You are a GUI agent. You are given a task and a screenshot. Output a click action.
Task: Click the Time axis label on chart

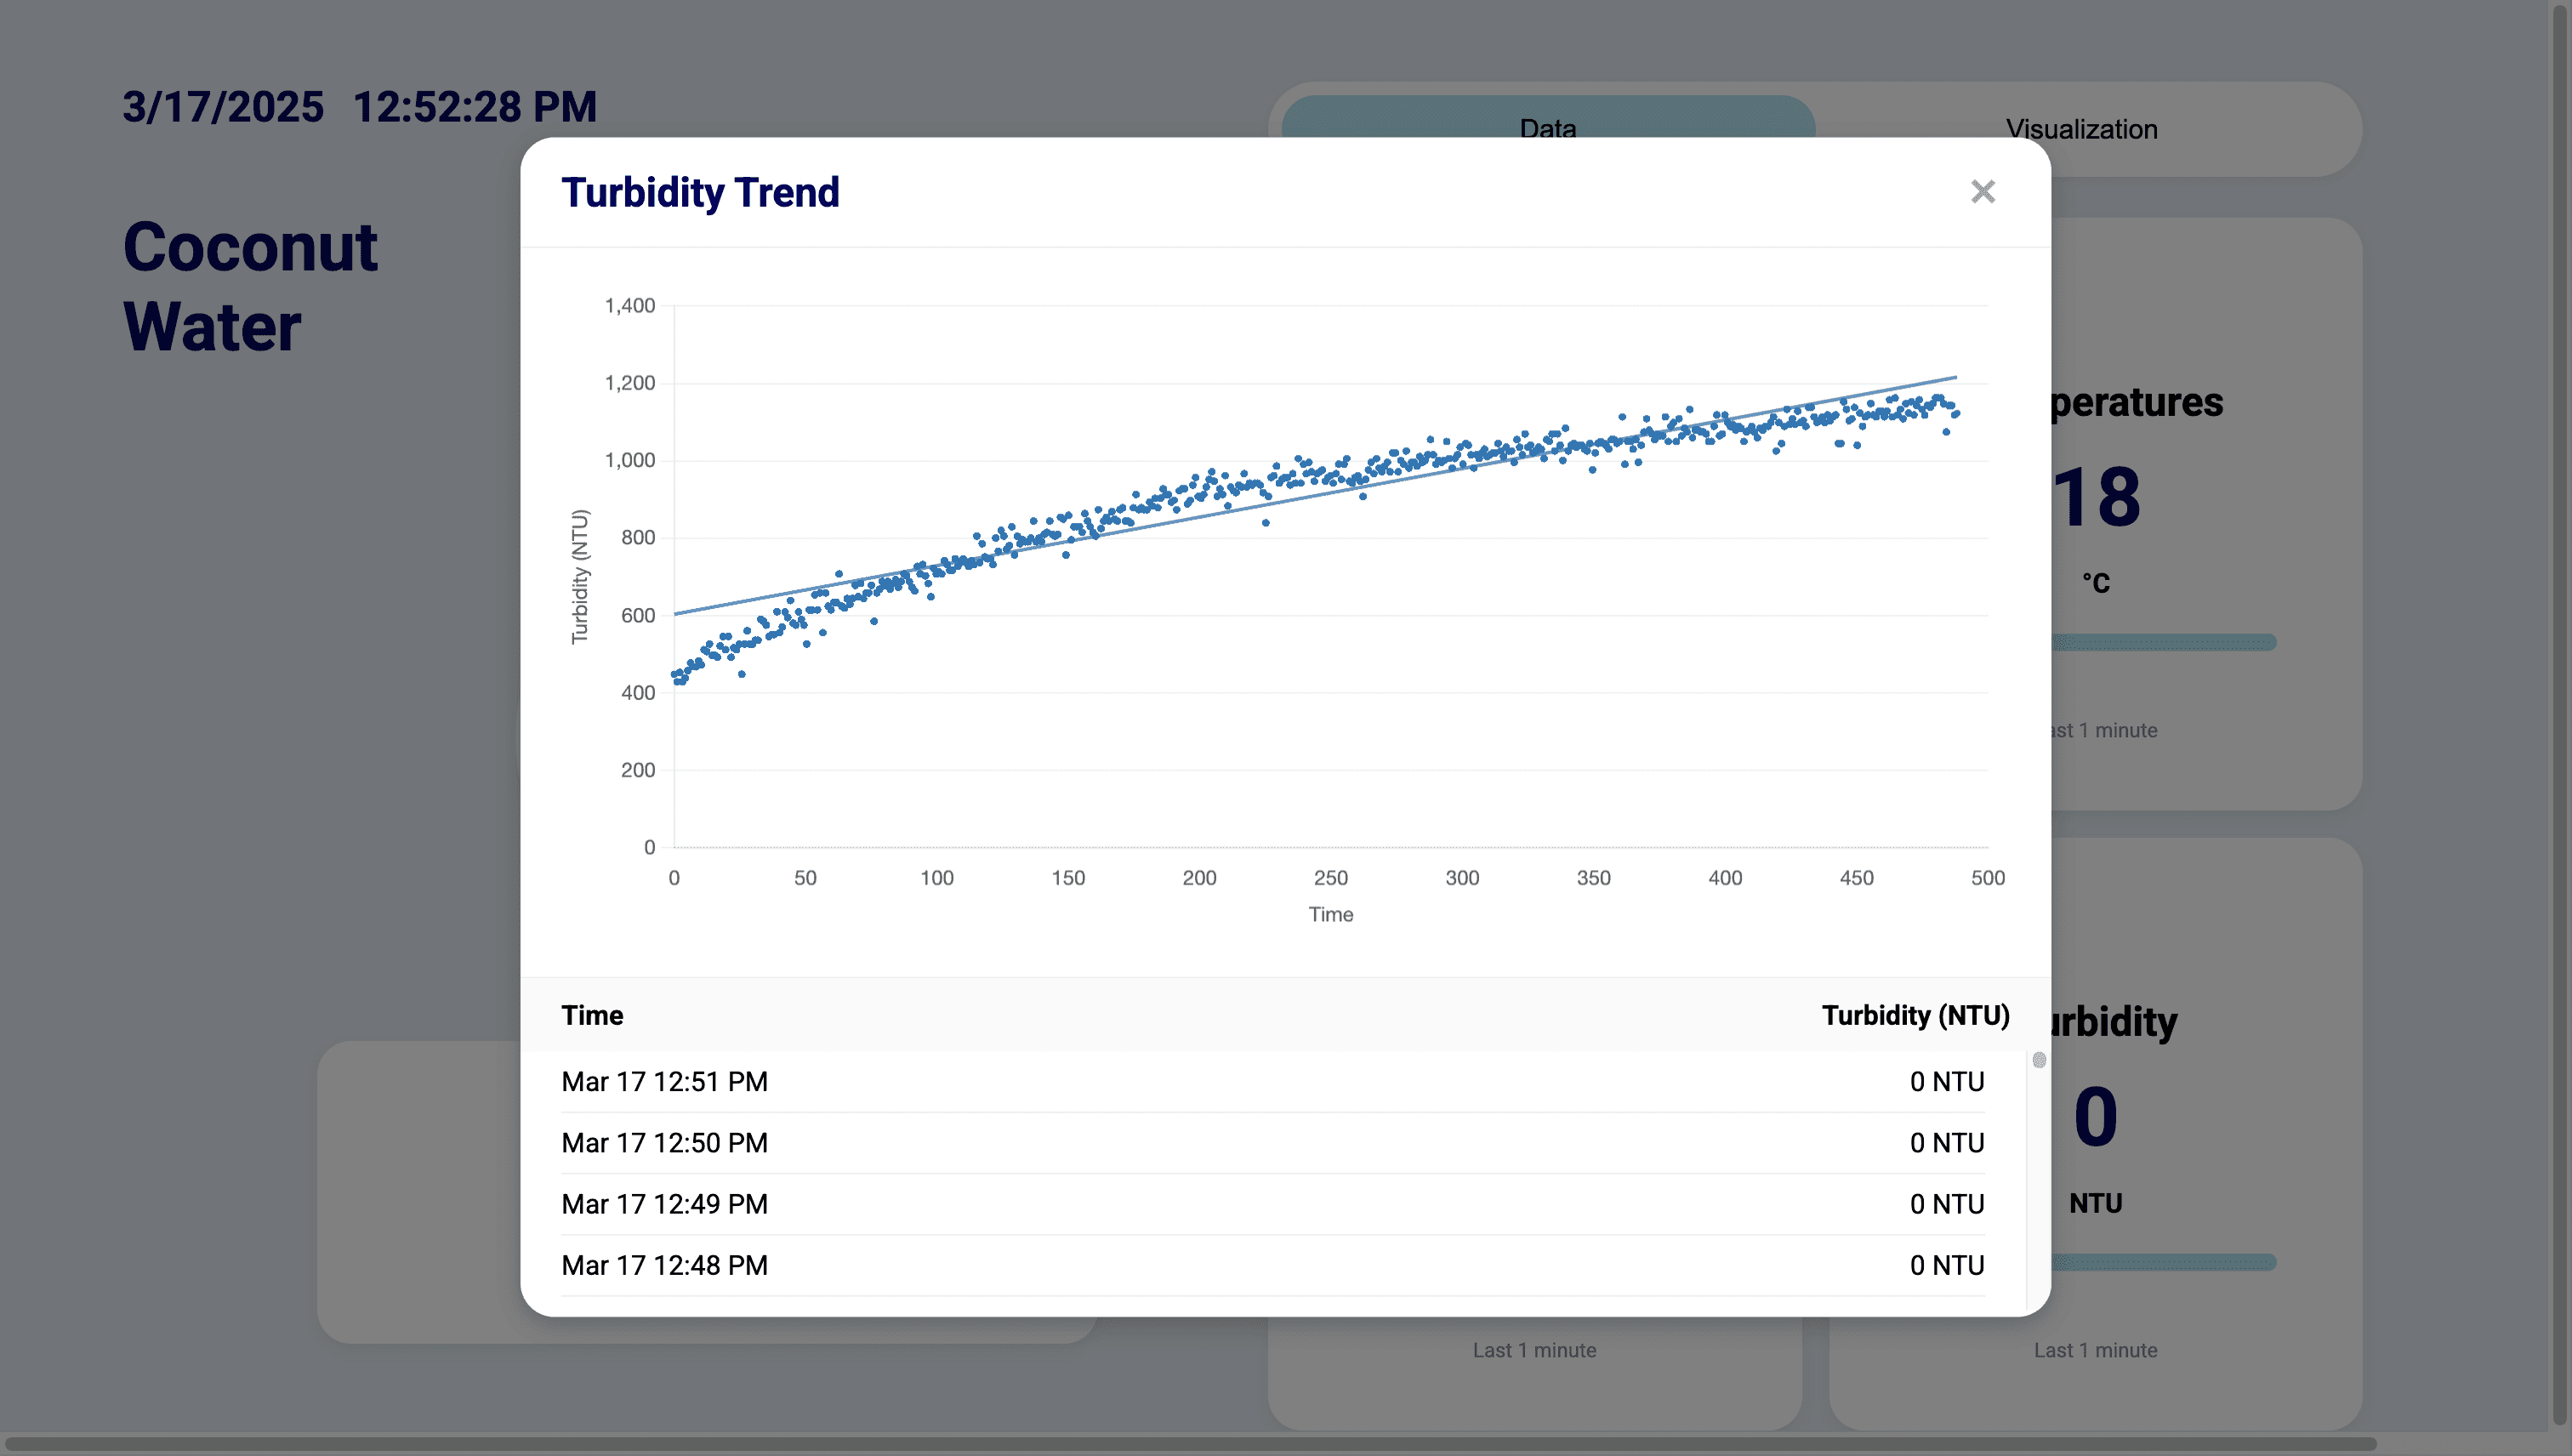pyautogui.click(x=1330, y=914)
